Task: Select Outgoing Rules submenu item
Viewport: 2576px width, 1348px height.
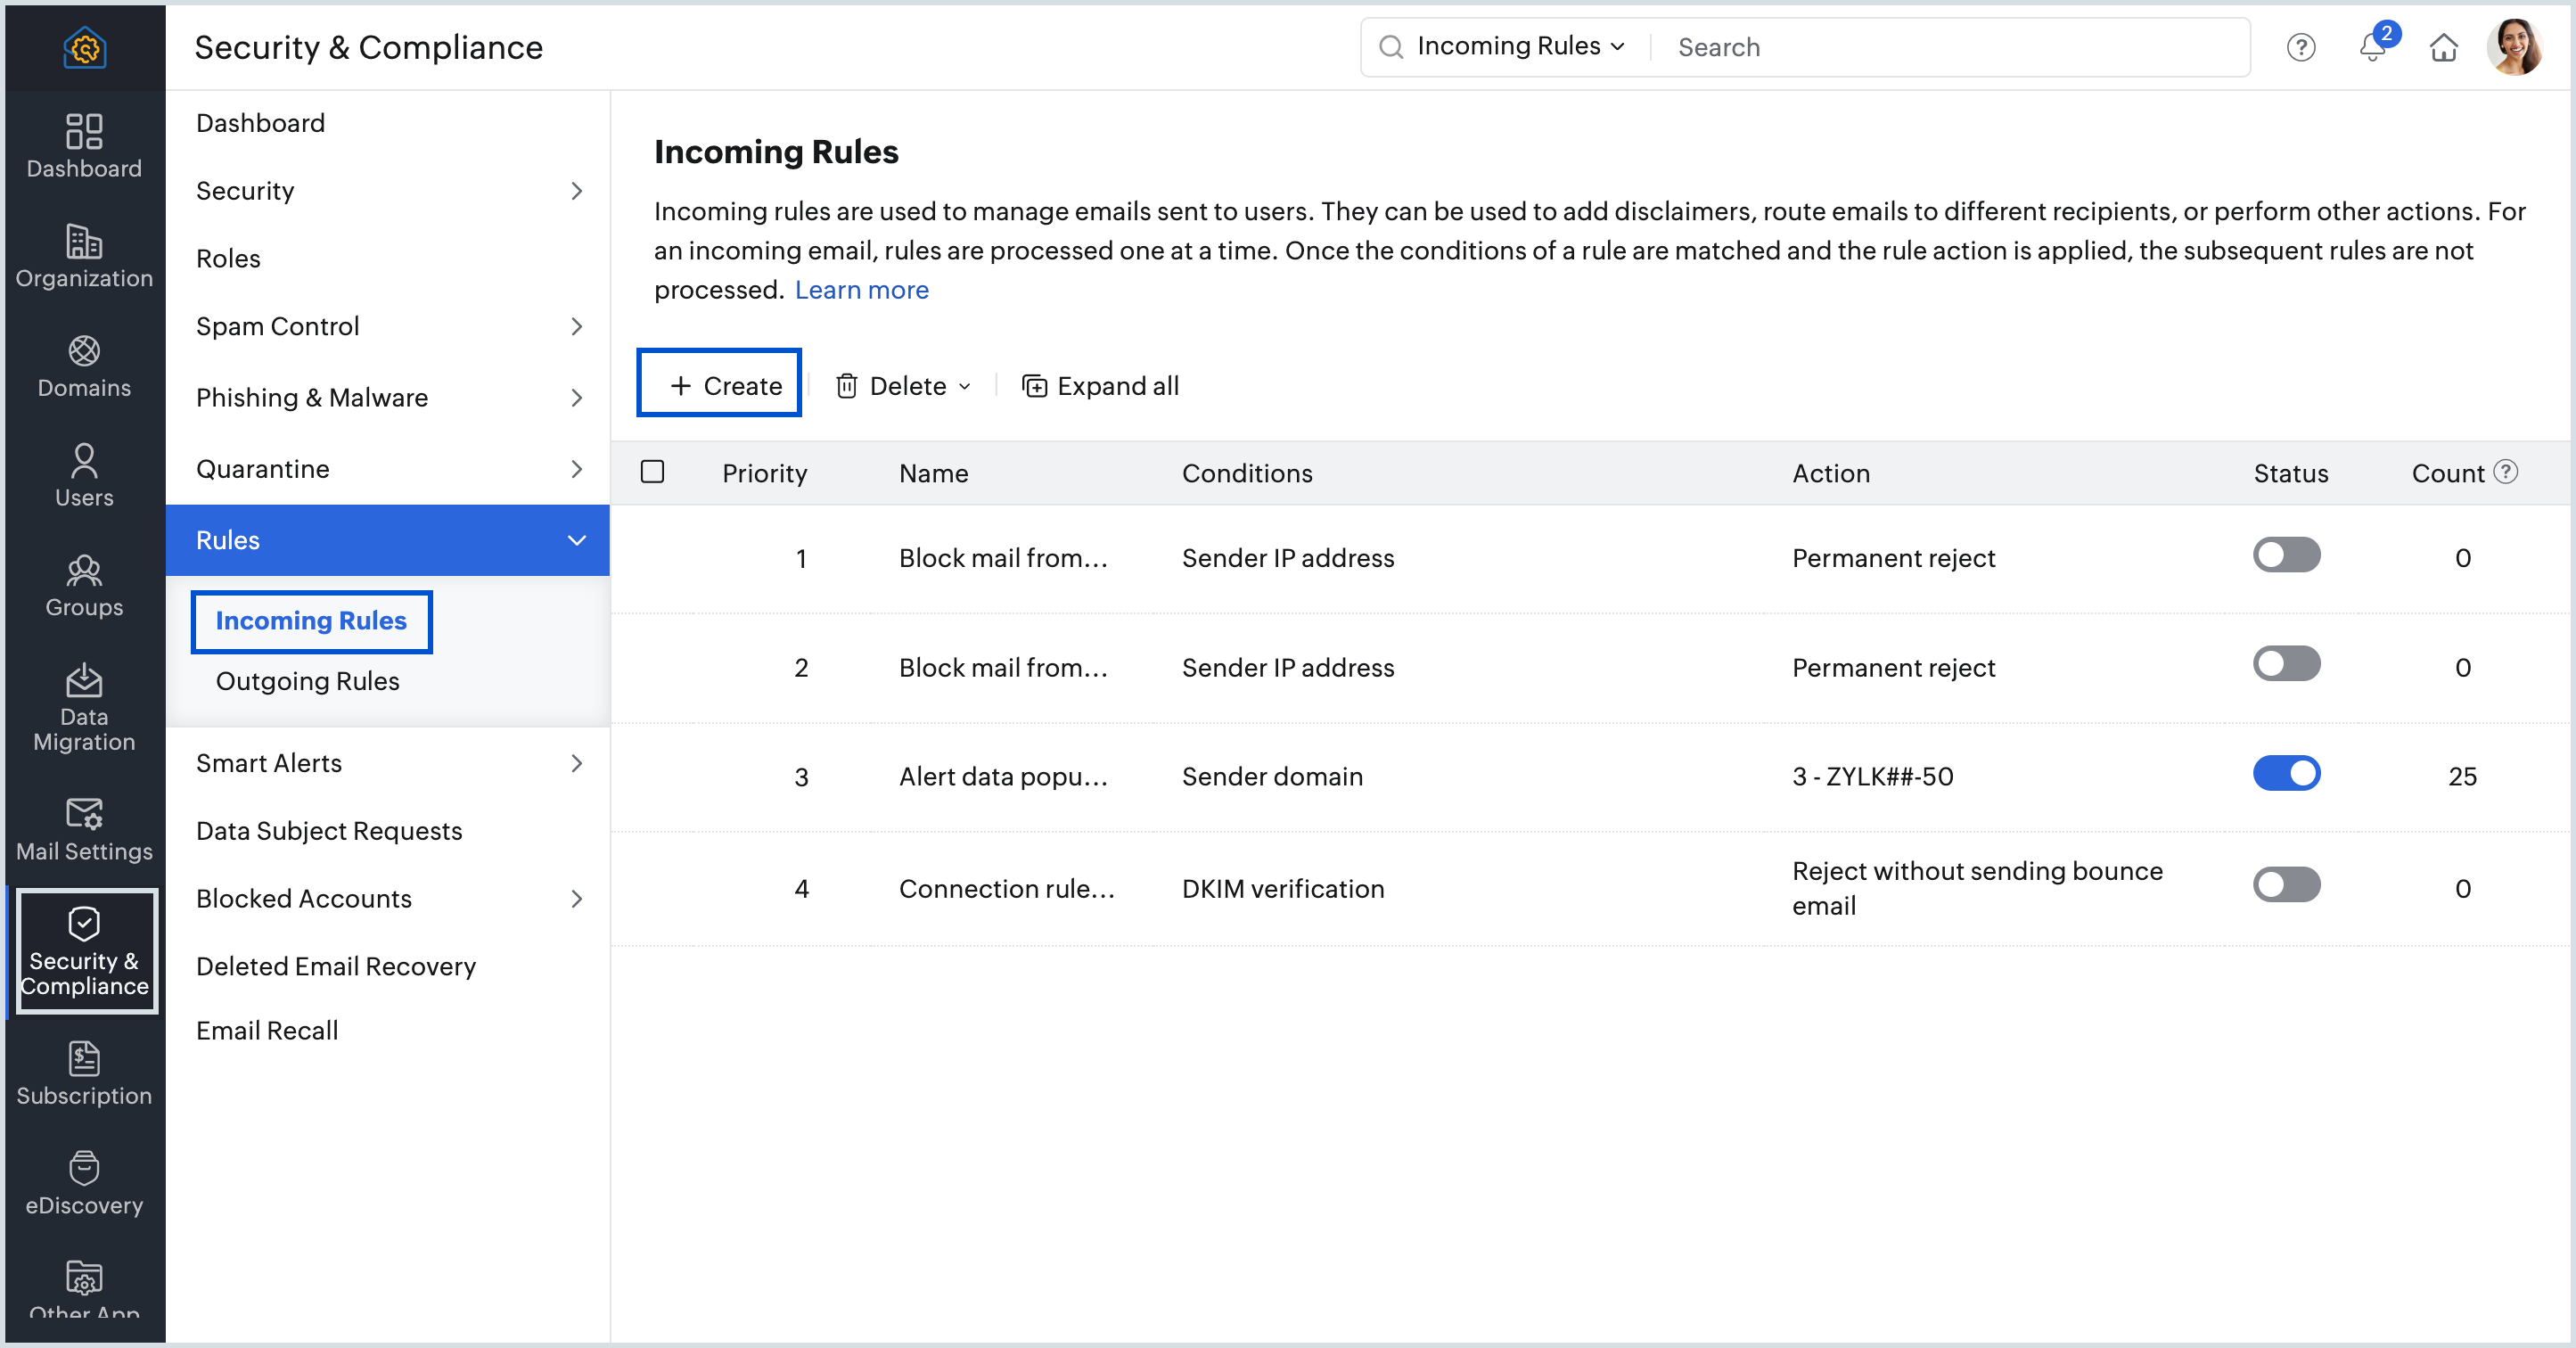Action: coord(307,681)
